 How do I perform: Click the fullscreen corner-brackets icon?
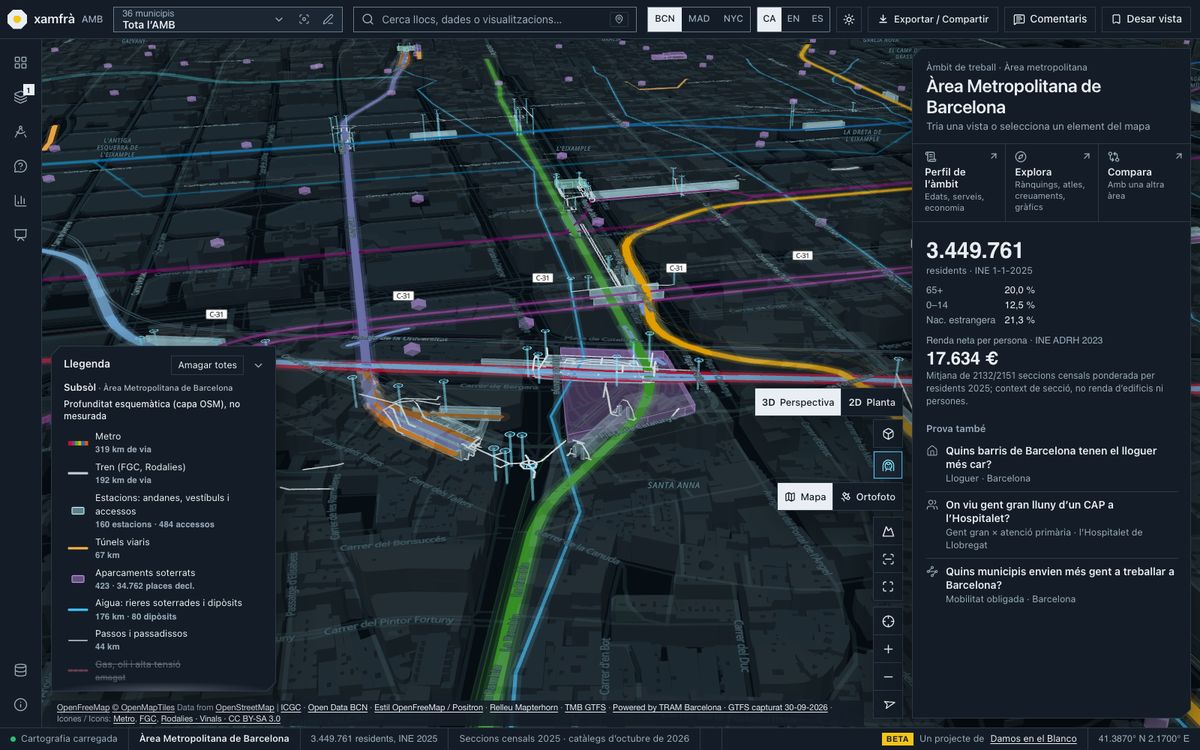point(888,587)
